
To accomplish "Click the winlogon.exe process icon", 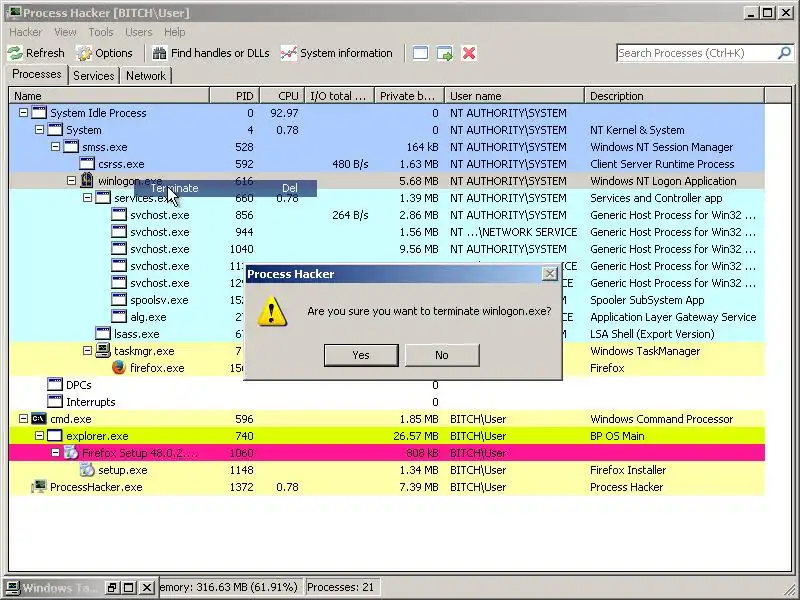I will [x=87, y=181].
